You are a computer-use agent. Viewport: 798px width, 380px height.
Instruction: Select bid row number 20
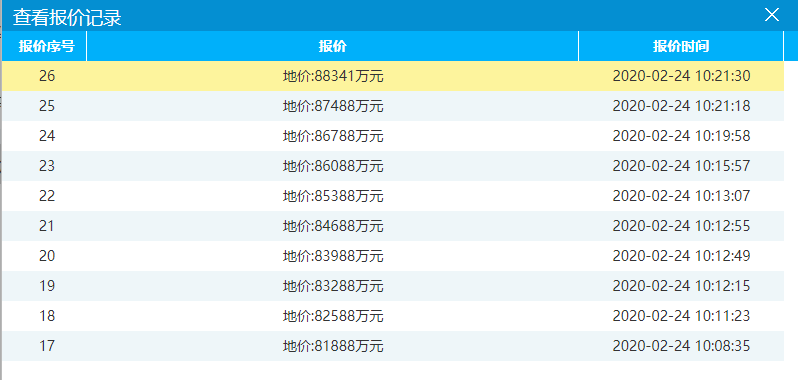(x=393, y=256)
